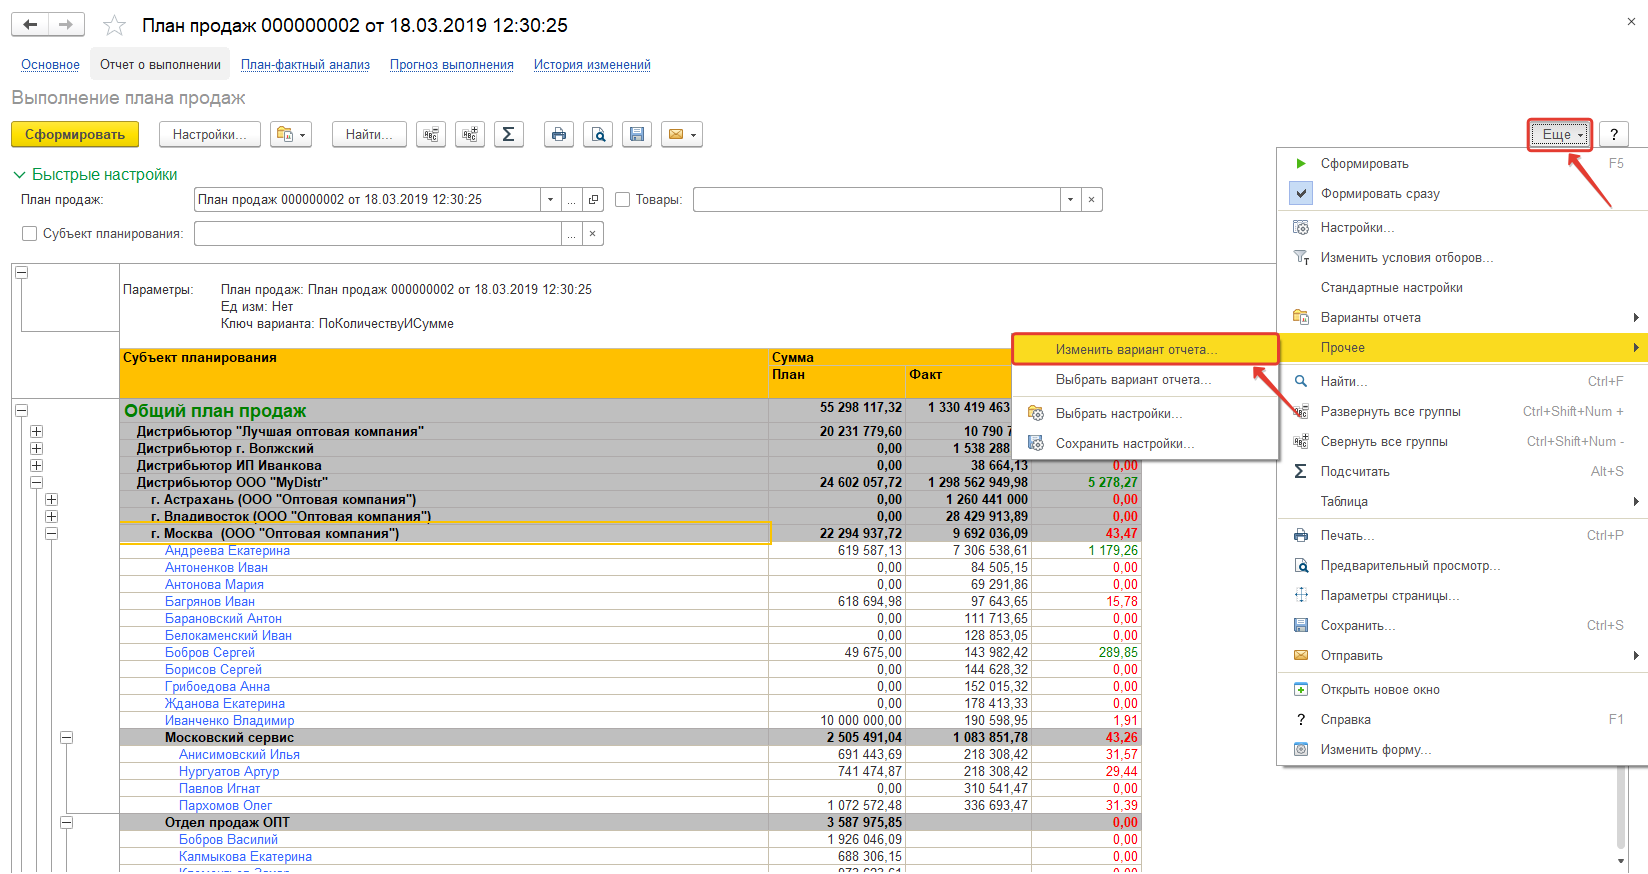Enable the Субъект планирования filter checkbox
1648x874 pixels.
click(29, 234)
